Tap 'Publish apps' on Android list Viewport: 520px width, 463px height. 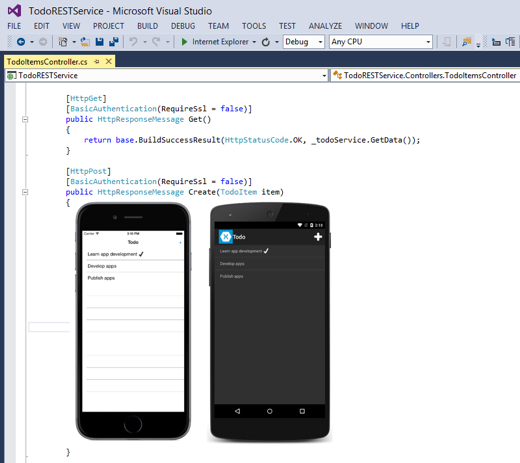point(231,276)
